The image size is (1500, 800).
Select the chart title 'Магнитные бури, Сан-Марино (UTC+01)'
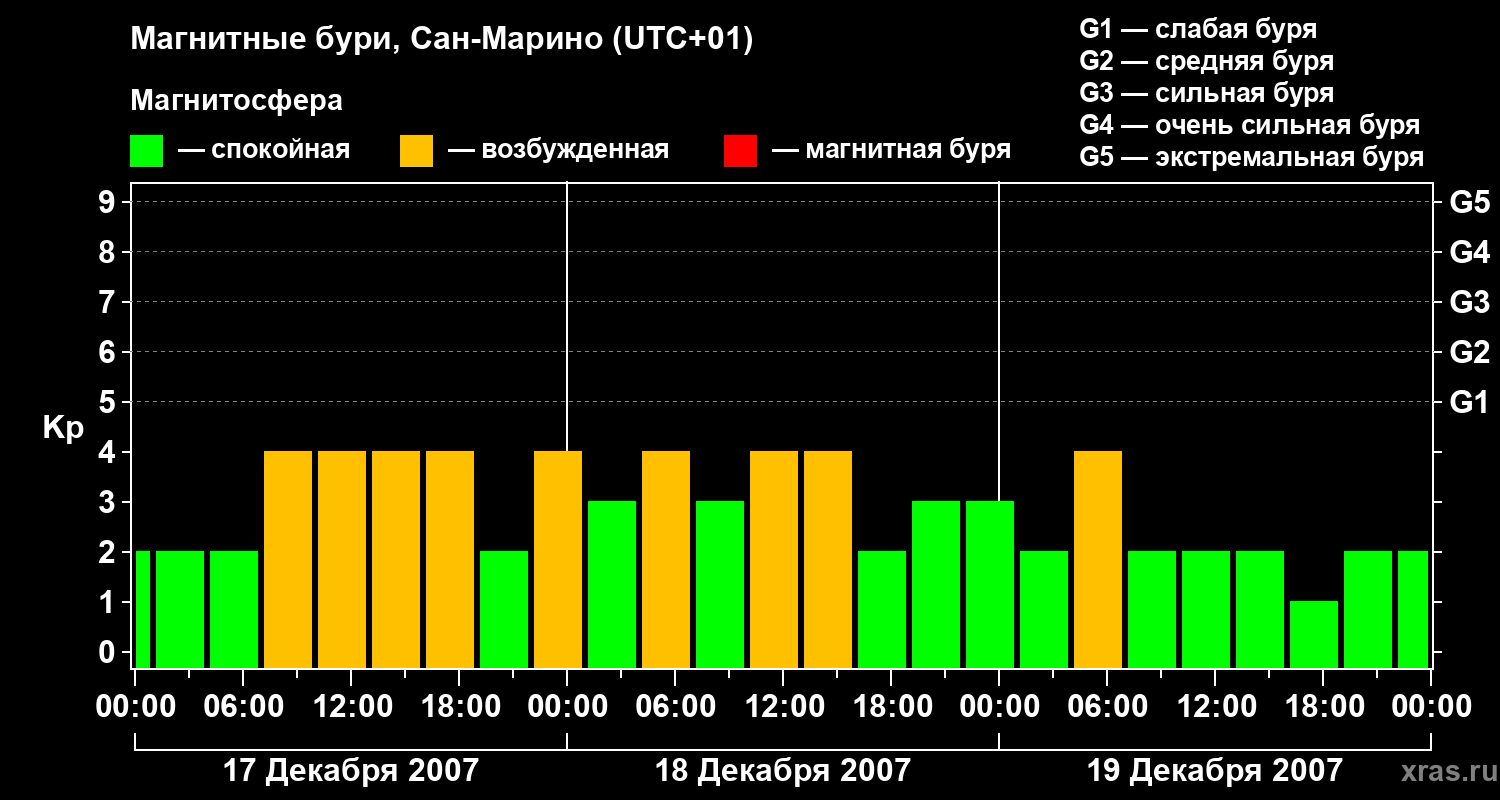[x=441, y=40]
